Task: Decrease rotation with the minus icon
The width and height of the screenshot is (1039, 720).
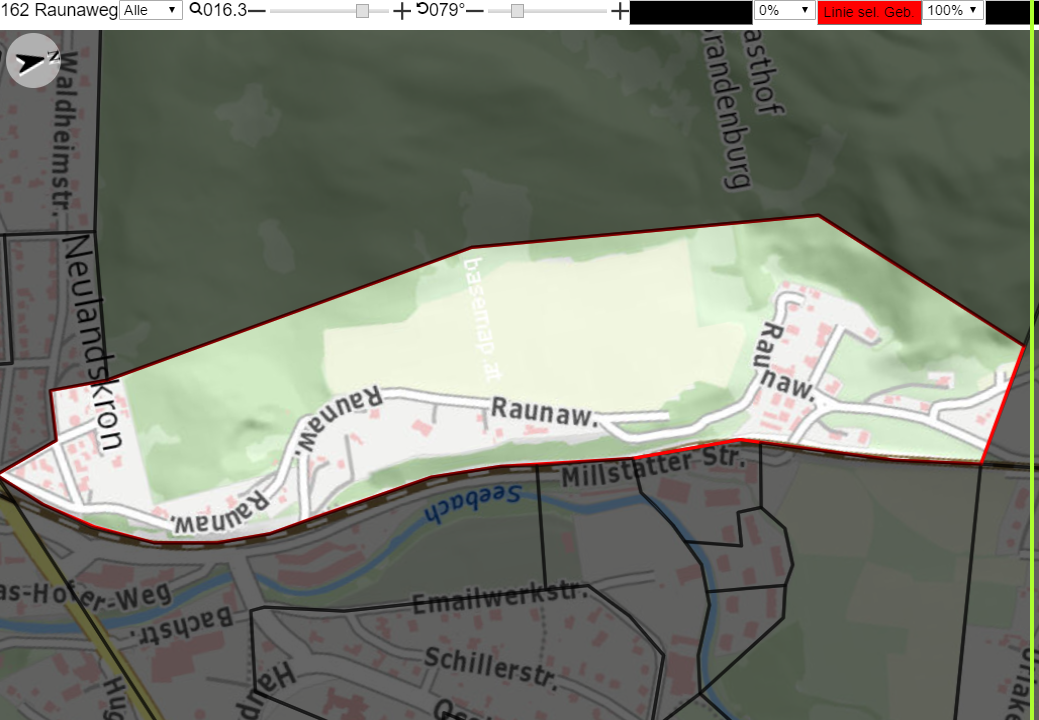Action: [x=474, y=11]
